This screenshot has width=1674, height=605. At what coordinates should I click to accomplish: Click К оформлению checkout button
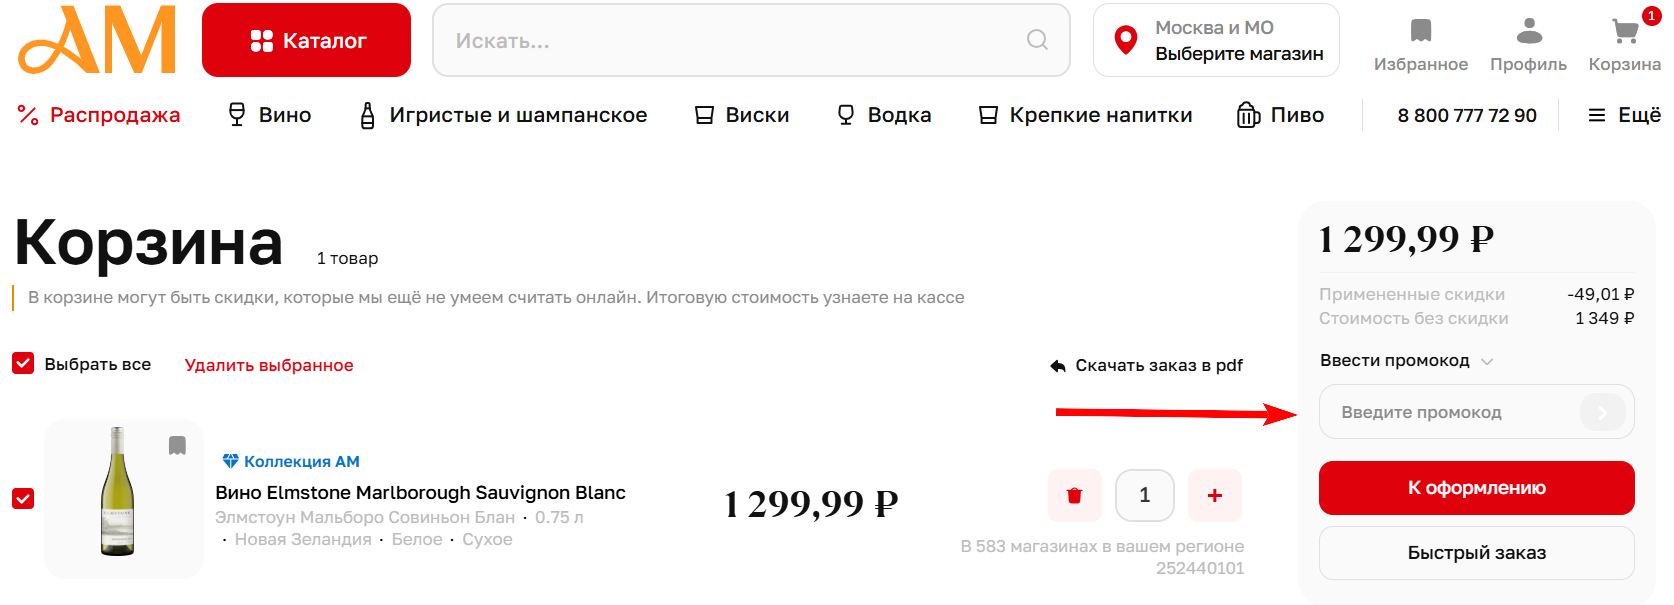1476,488
